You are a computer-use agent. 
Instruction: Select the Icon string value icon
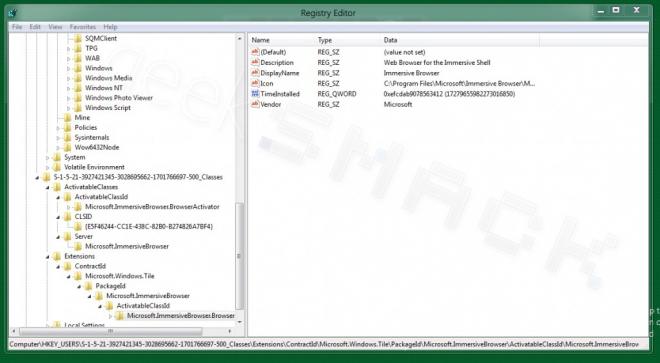pyautogui.click(x=255, y=83)
